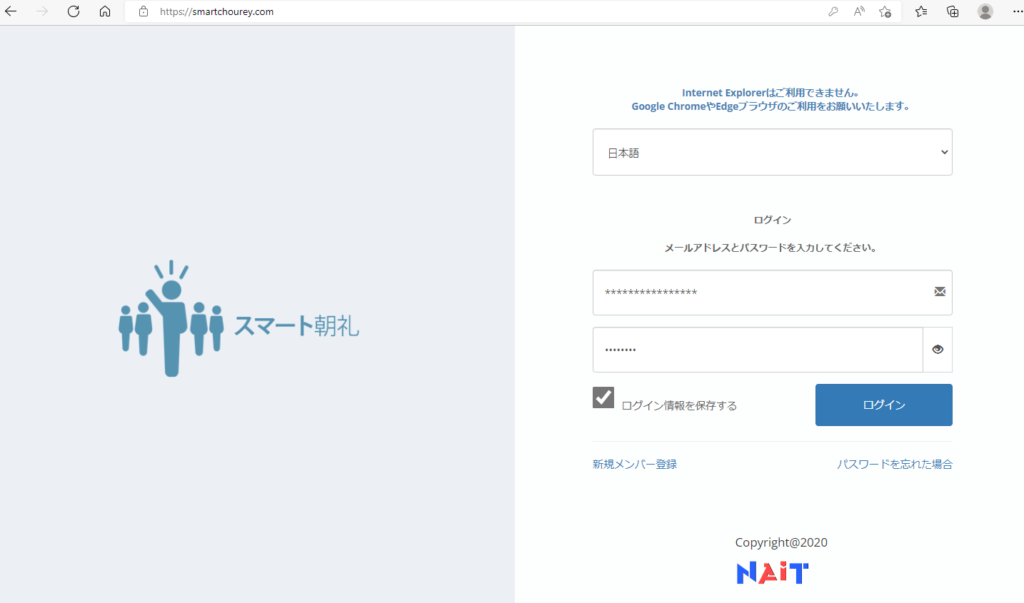1024x603 pixels.
Task: Uncheck ログイン情報を保存する checkbox
Action: point(603,397)
